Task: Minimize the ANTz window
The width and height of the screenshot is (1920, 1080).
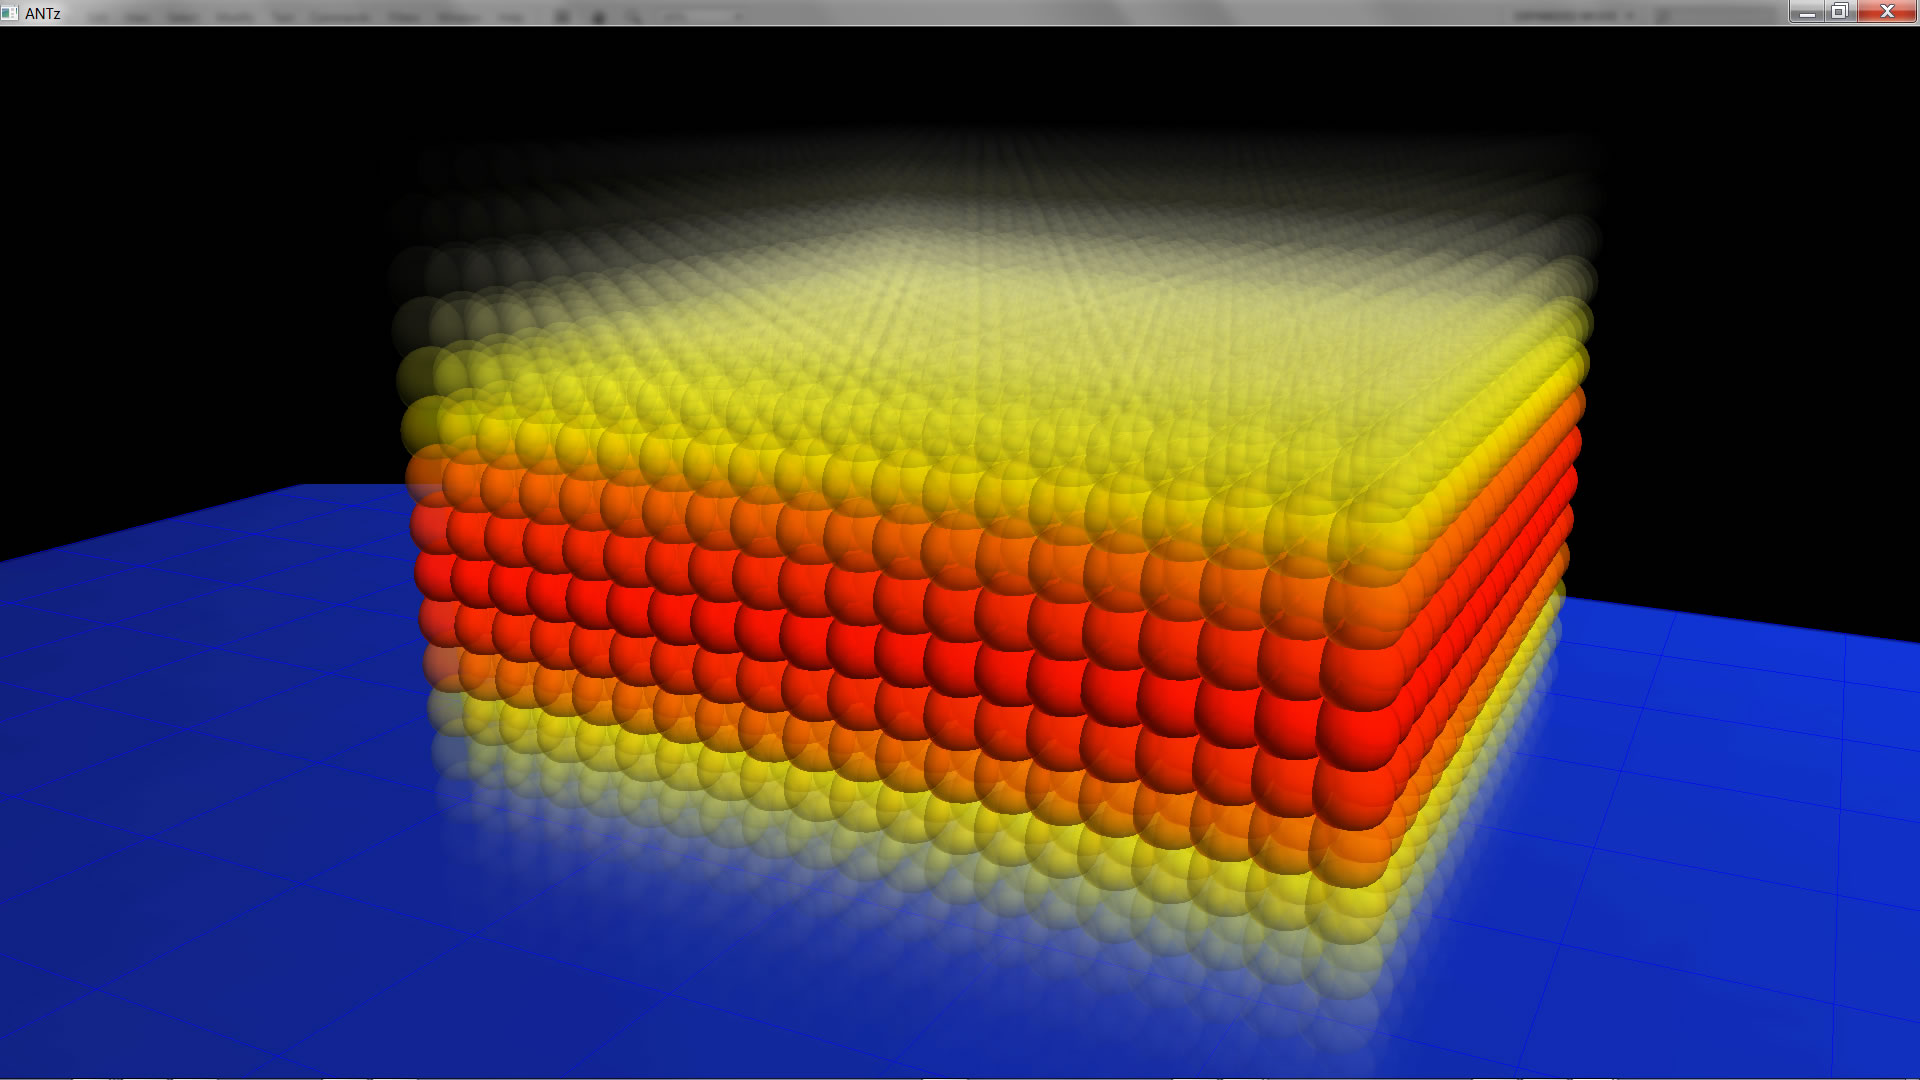Action: point(1807,12)
